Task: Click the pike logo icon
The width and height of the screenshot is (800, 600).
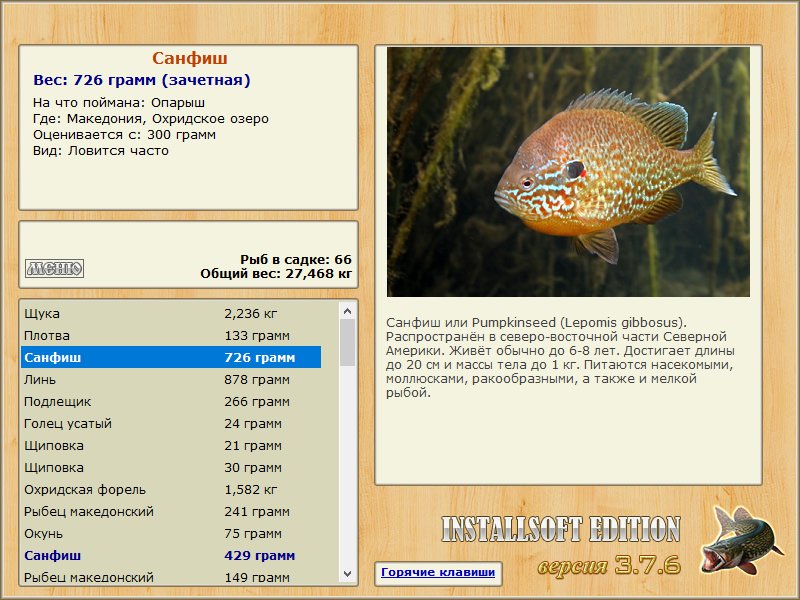Action: coord(741,539)
